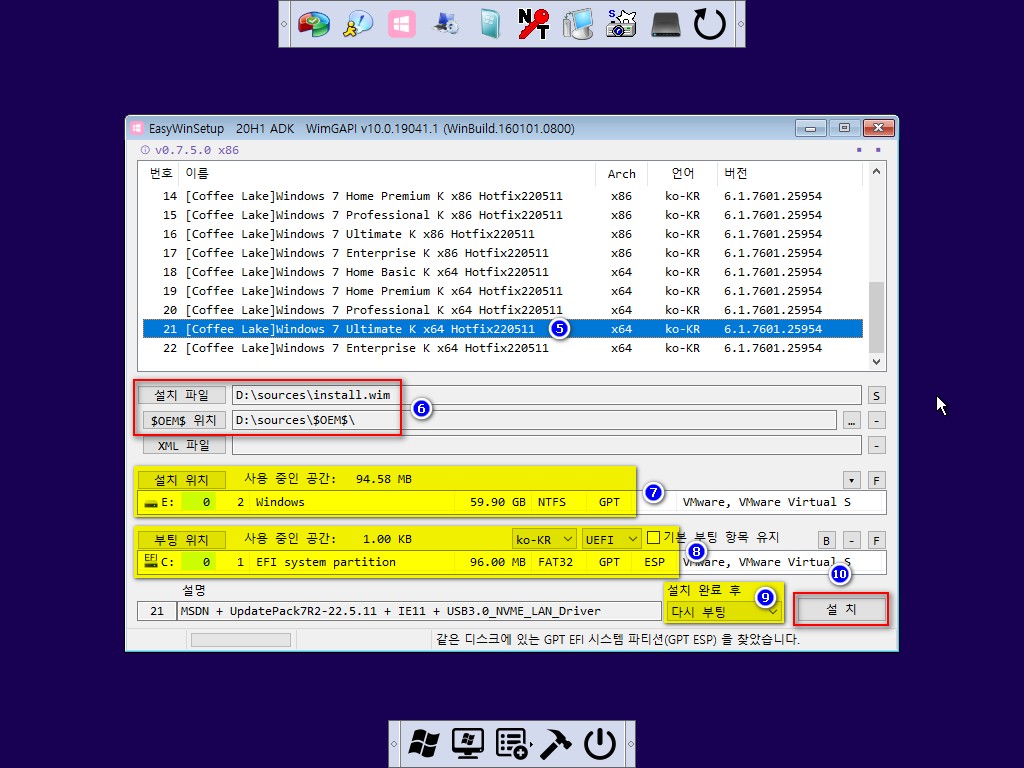The width and height of the screenshot is (1024, 768).
Task: Click the XML 파일 button
Action: pos(184,445)
